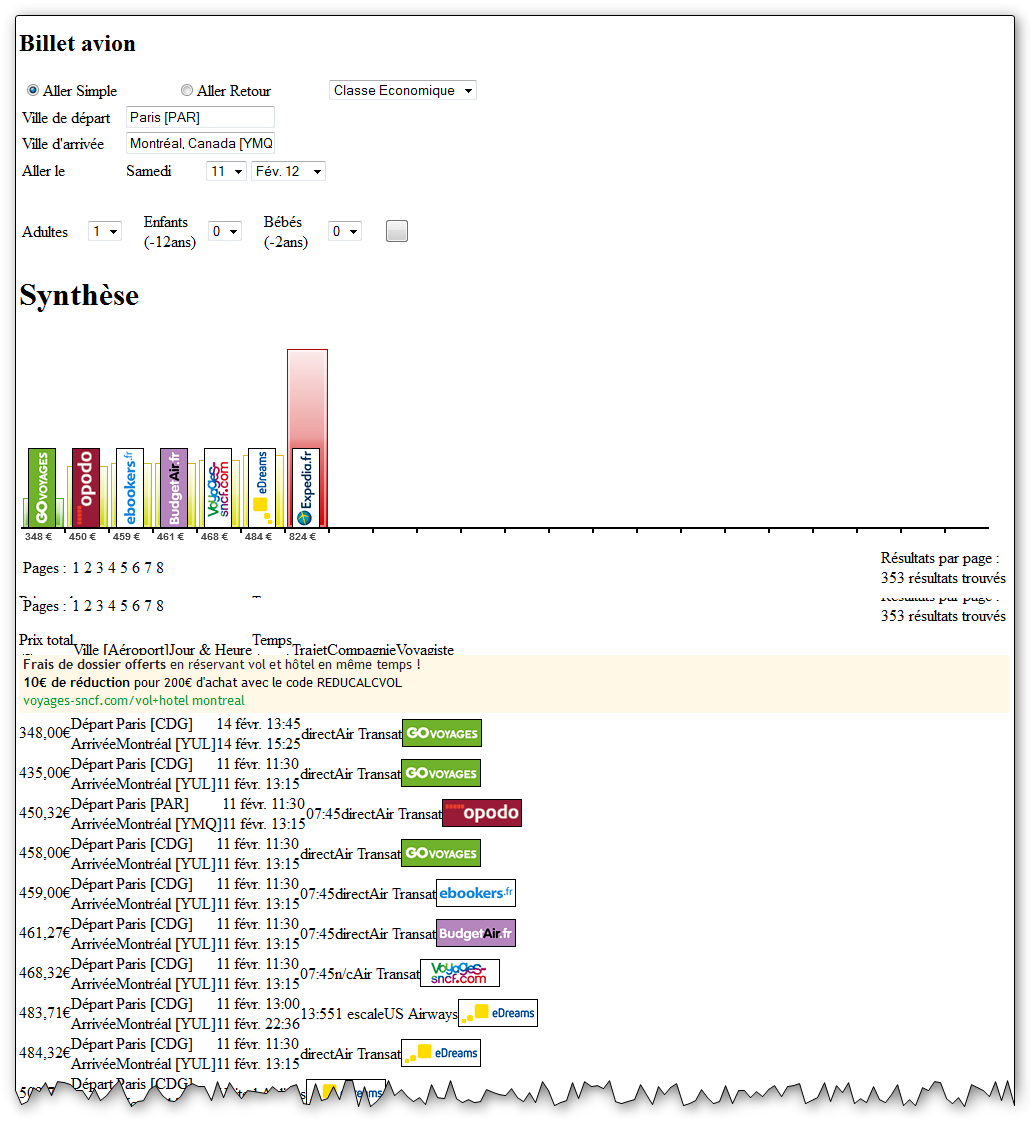Open the Classe Economique dropdown
Screen dimensions: 1030x1122
click(x=402, y=90)
